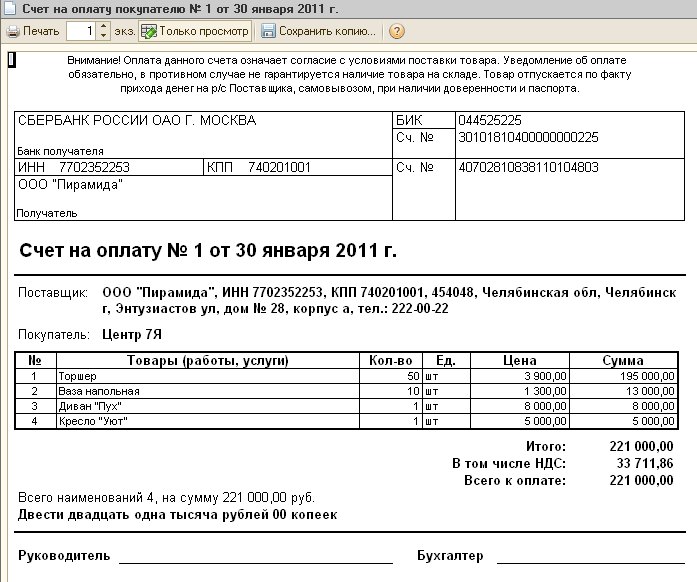Image resolution: width=697 pixels, height=582 pixels.
Task: Click the № column header
Action: [x=35, y=360]
